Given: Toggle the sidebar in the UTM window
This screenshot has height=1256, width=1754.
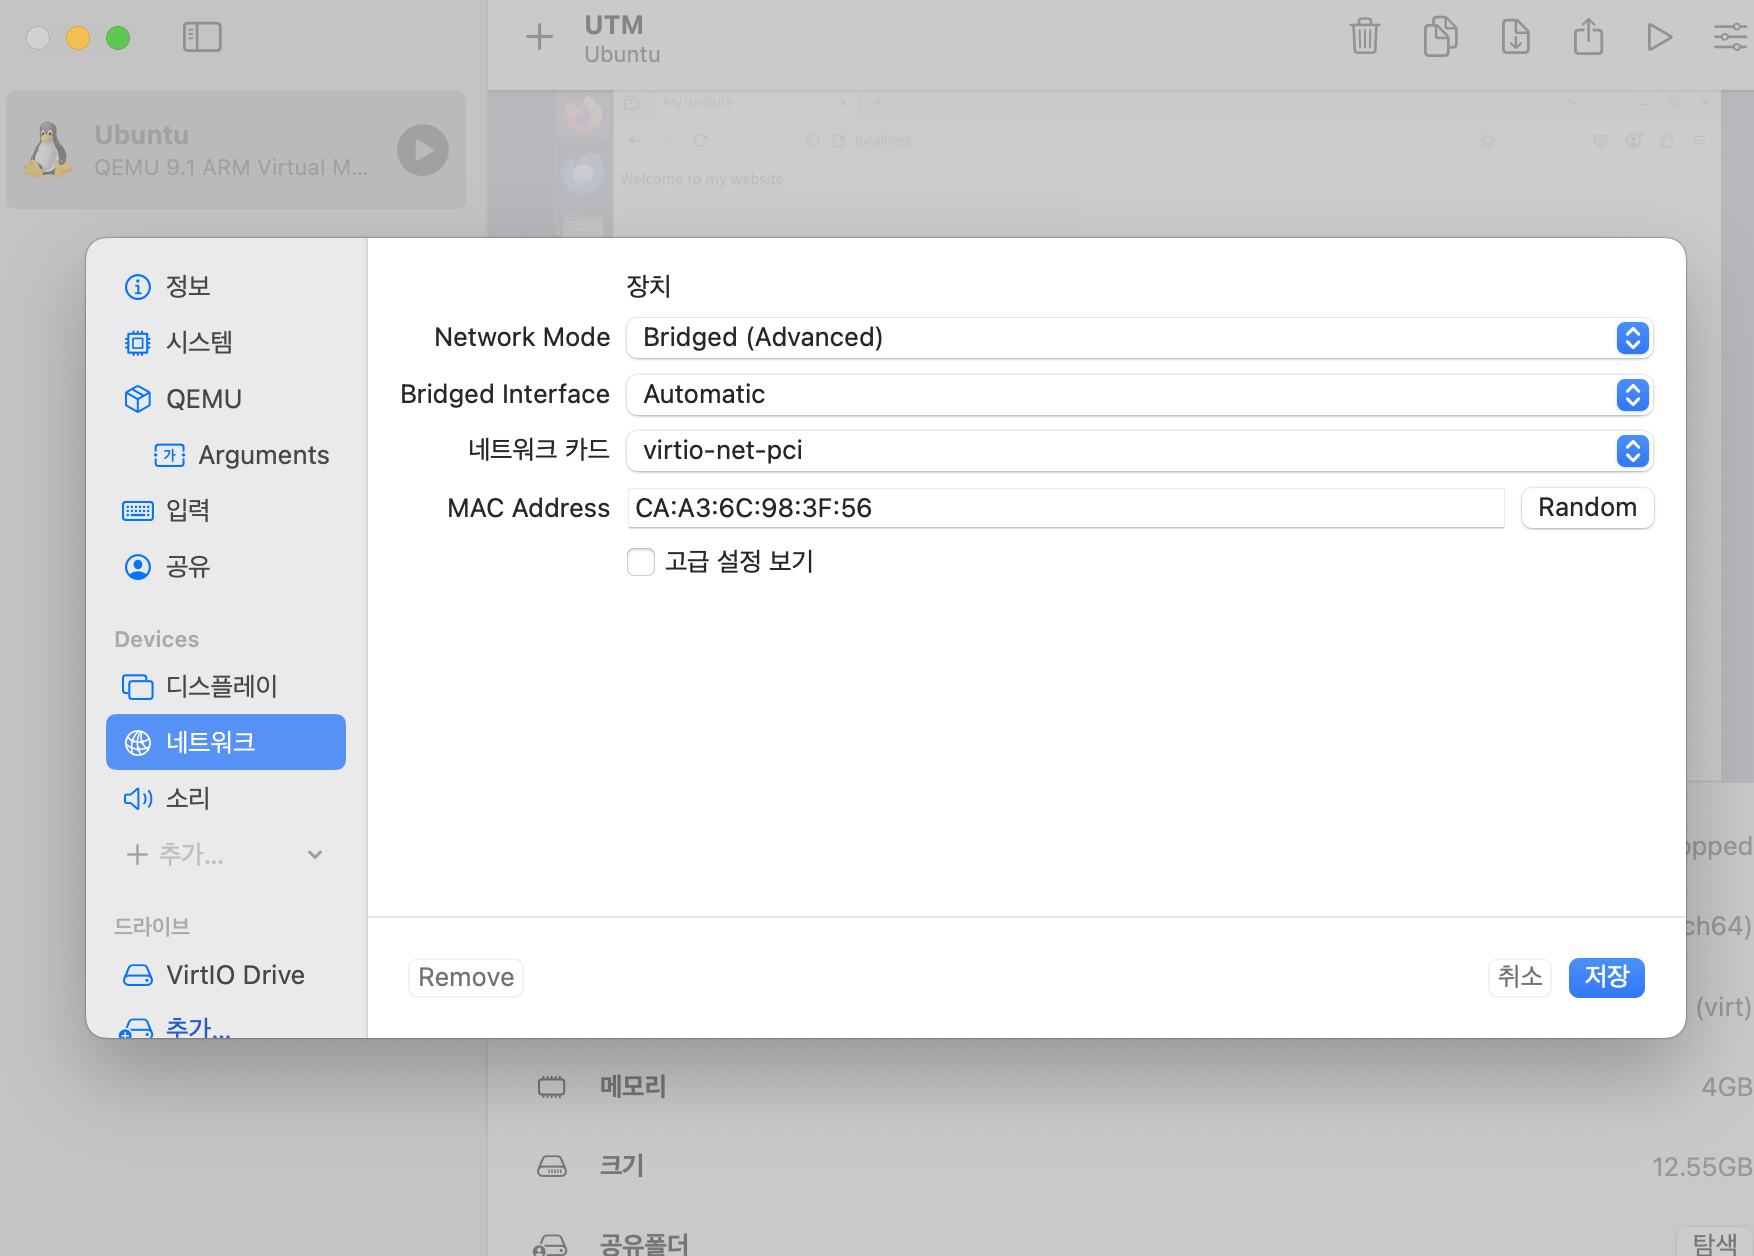Looking at the screenshot, I should tap(202, 37).
